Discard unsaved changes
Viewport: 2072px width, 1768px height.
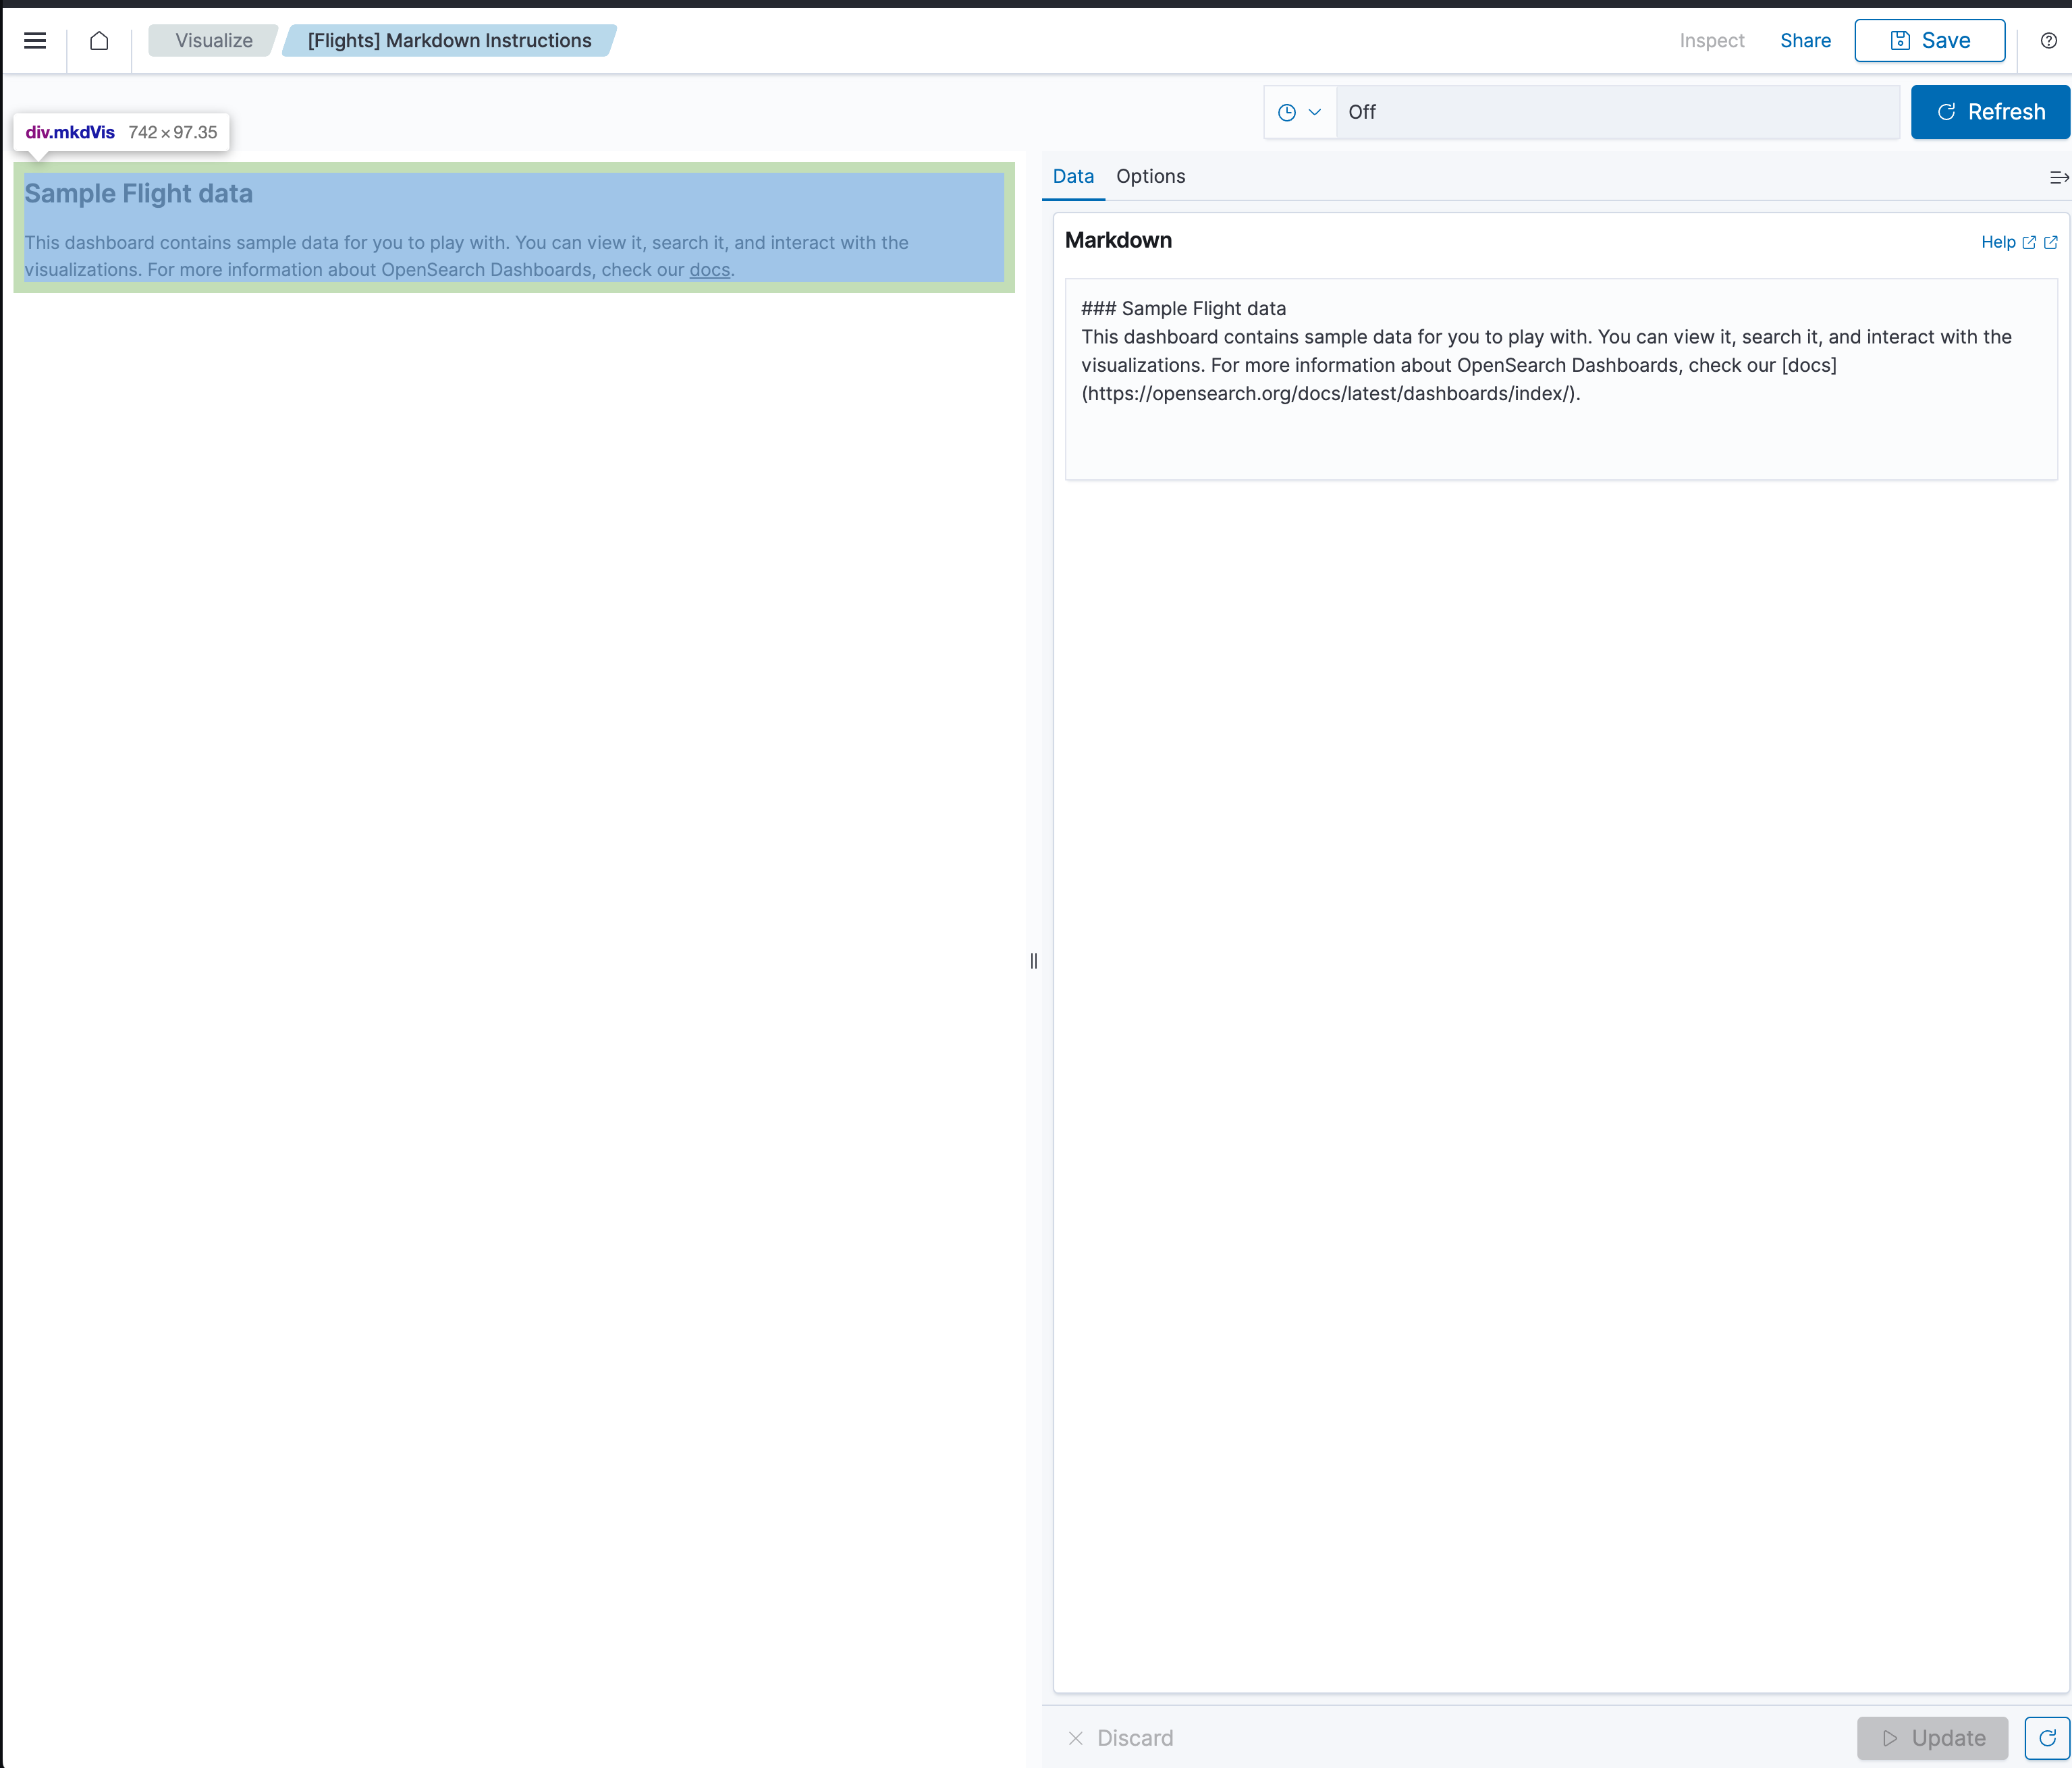coord(1120,1738)
